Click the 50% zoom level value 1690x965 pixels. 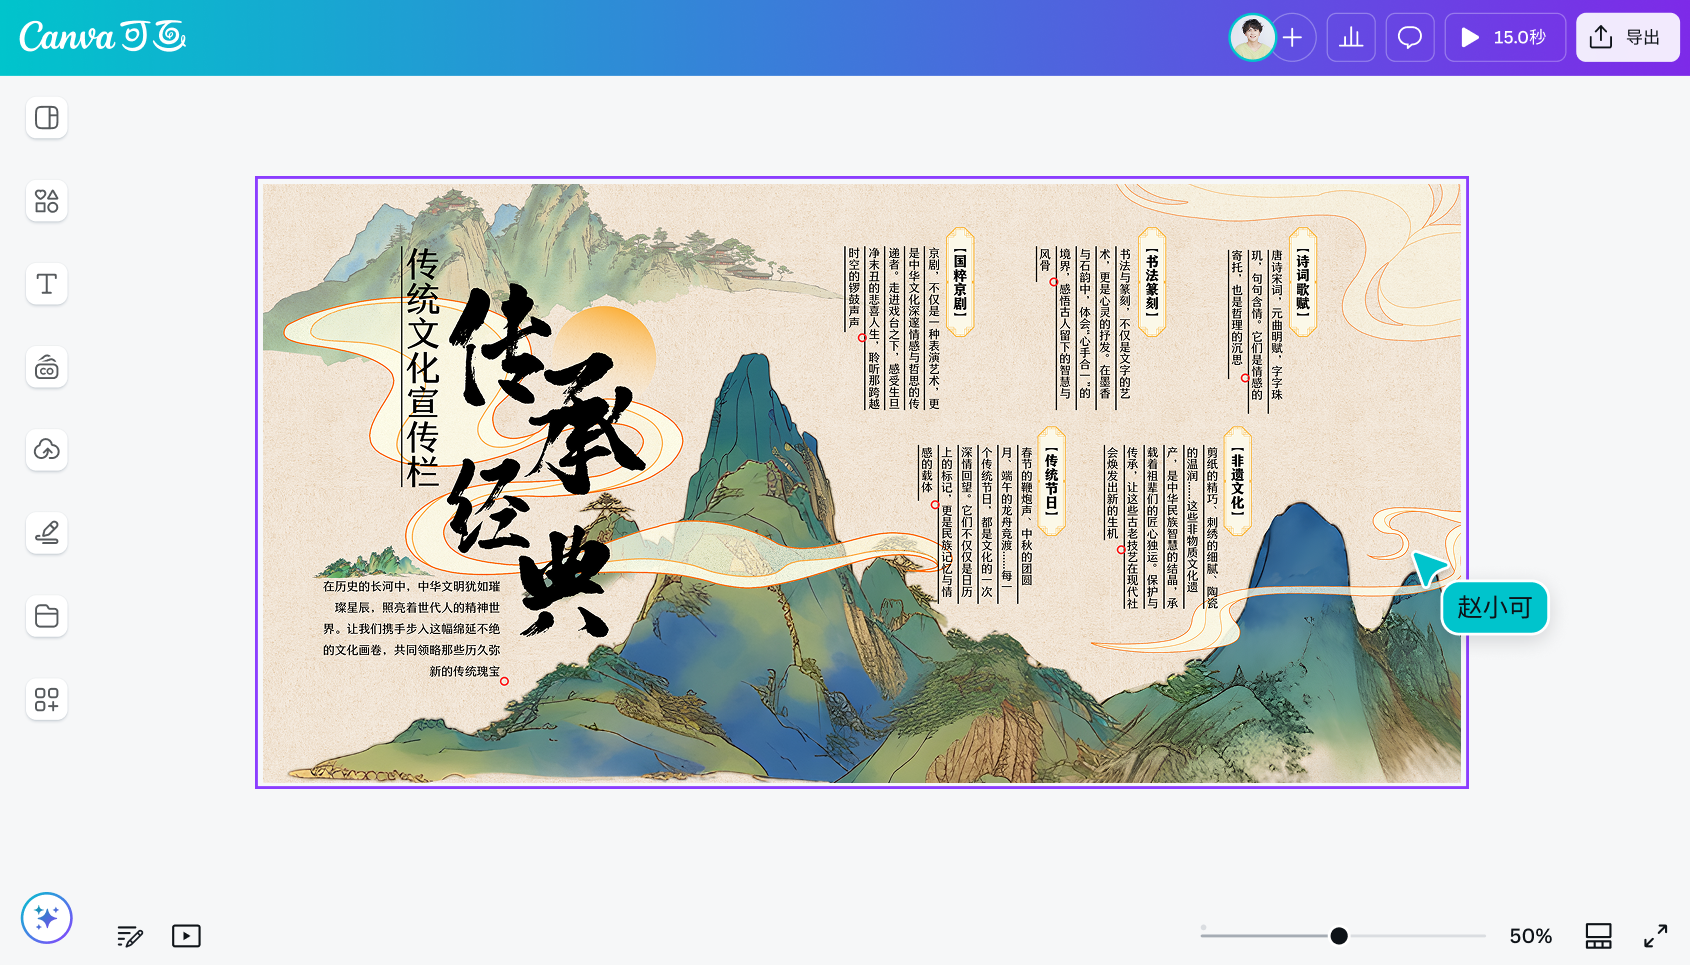[x=1530, y=936]
